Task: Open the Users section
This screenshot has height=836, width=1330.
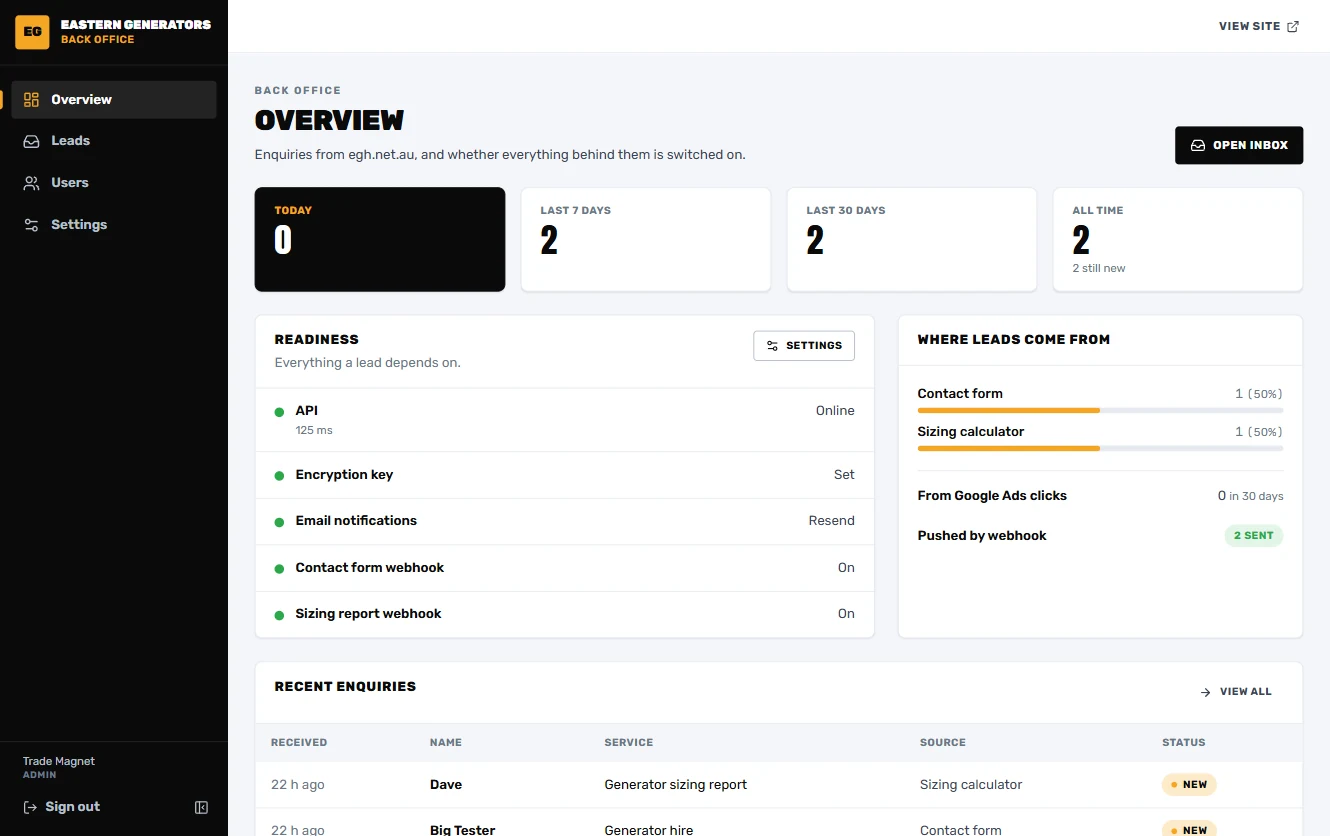Action: (x=114, y=183)
